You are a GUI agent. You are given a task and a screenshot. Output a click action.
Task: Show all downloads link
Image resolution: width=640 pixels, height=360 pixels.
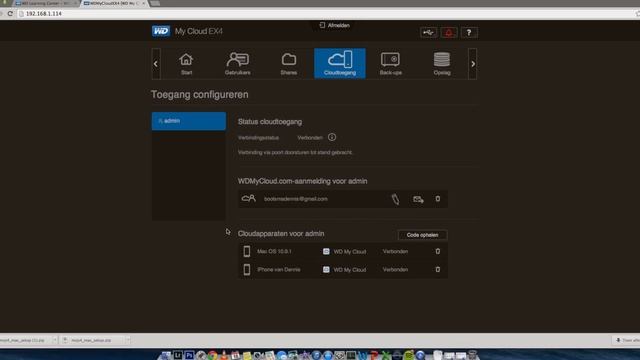coord(628,340)
